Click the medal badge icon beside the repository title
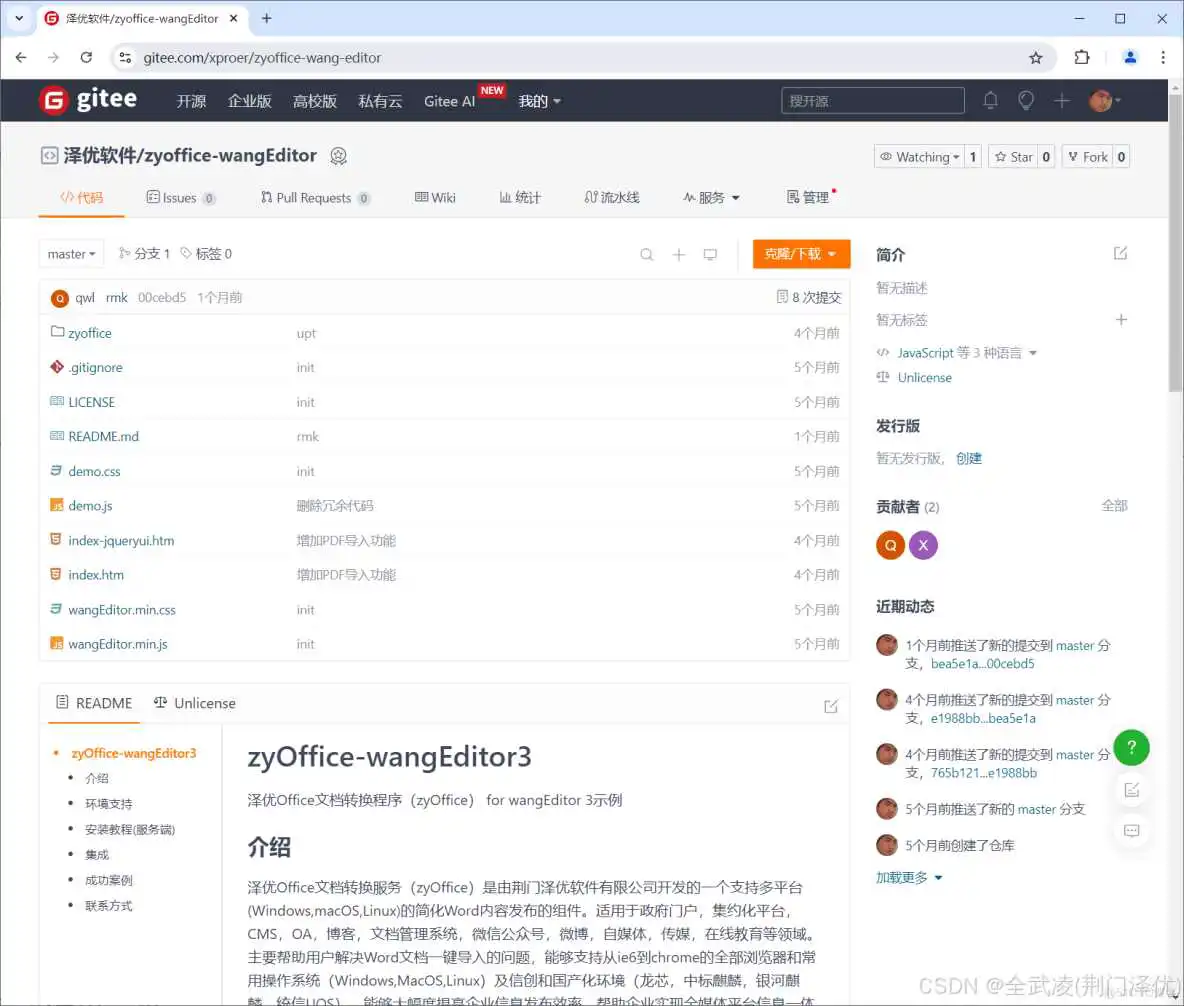This screenshot has height=1006, width=1184. (339, 156)
